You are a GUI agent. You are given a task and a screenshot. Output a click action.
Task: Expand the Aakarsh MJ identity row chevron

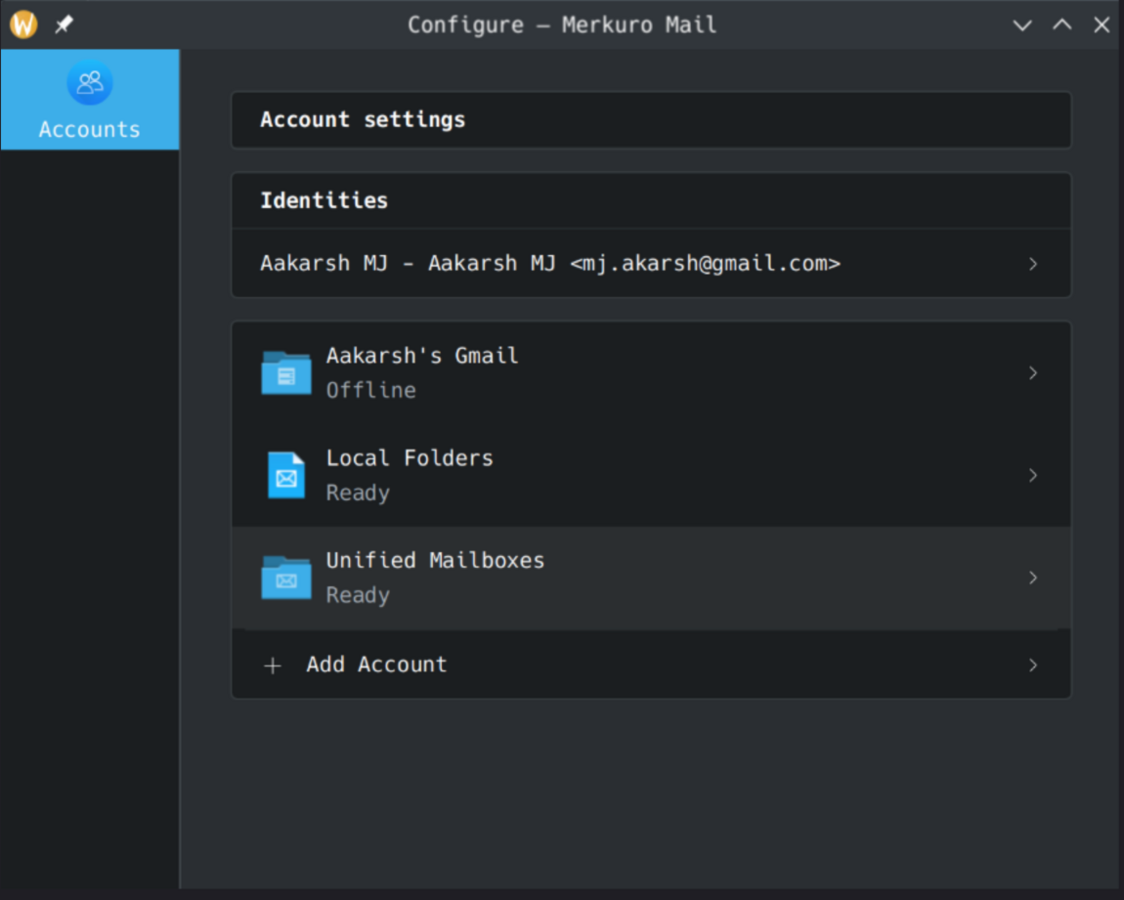pyautogui.click(x=1033, y=264)
